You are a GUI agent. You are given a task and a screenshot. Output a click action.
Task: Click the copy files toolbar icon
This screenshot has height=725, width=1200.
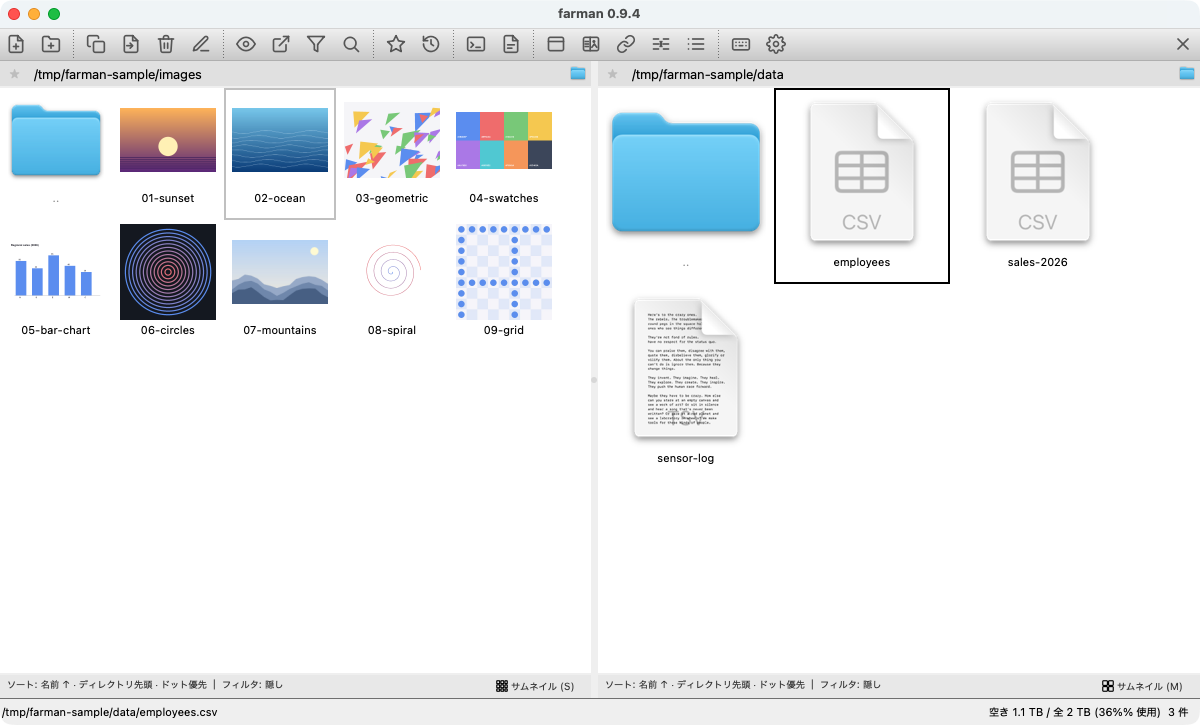coord(96,44)
